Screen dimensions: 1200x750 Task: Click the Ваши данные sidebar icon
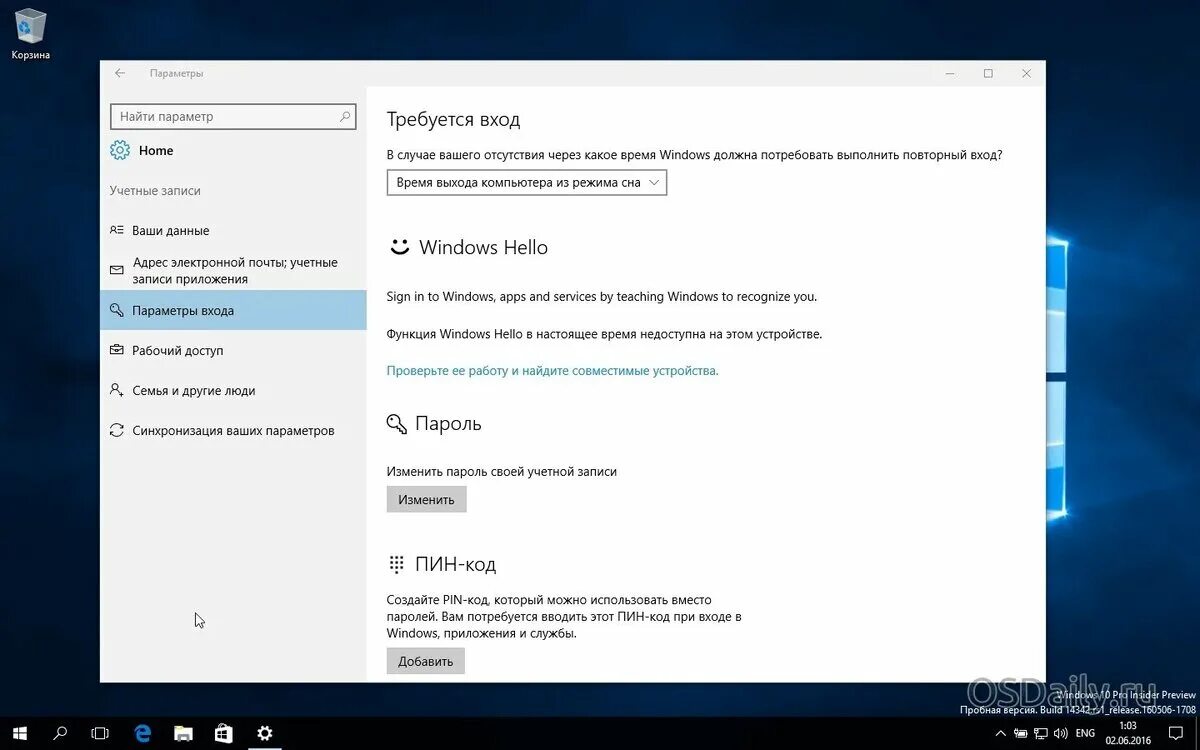(117, 230)
